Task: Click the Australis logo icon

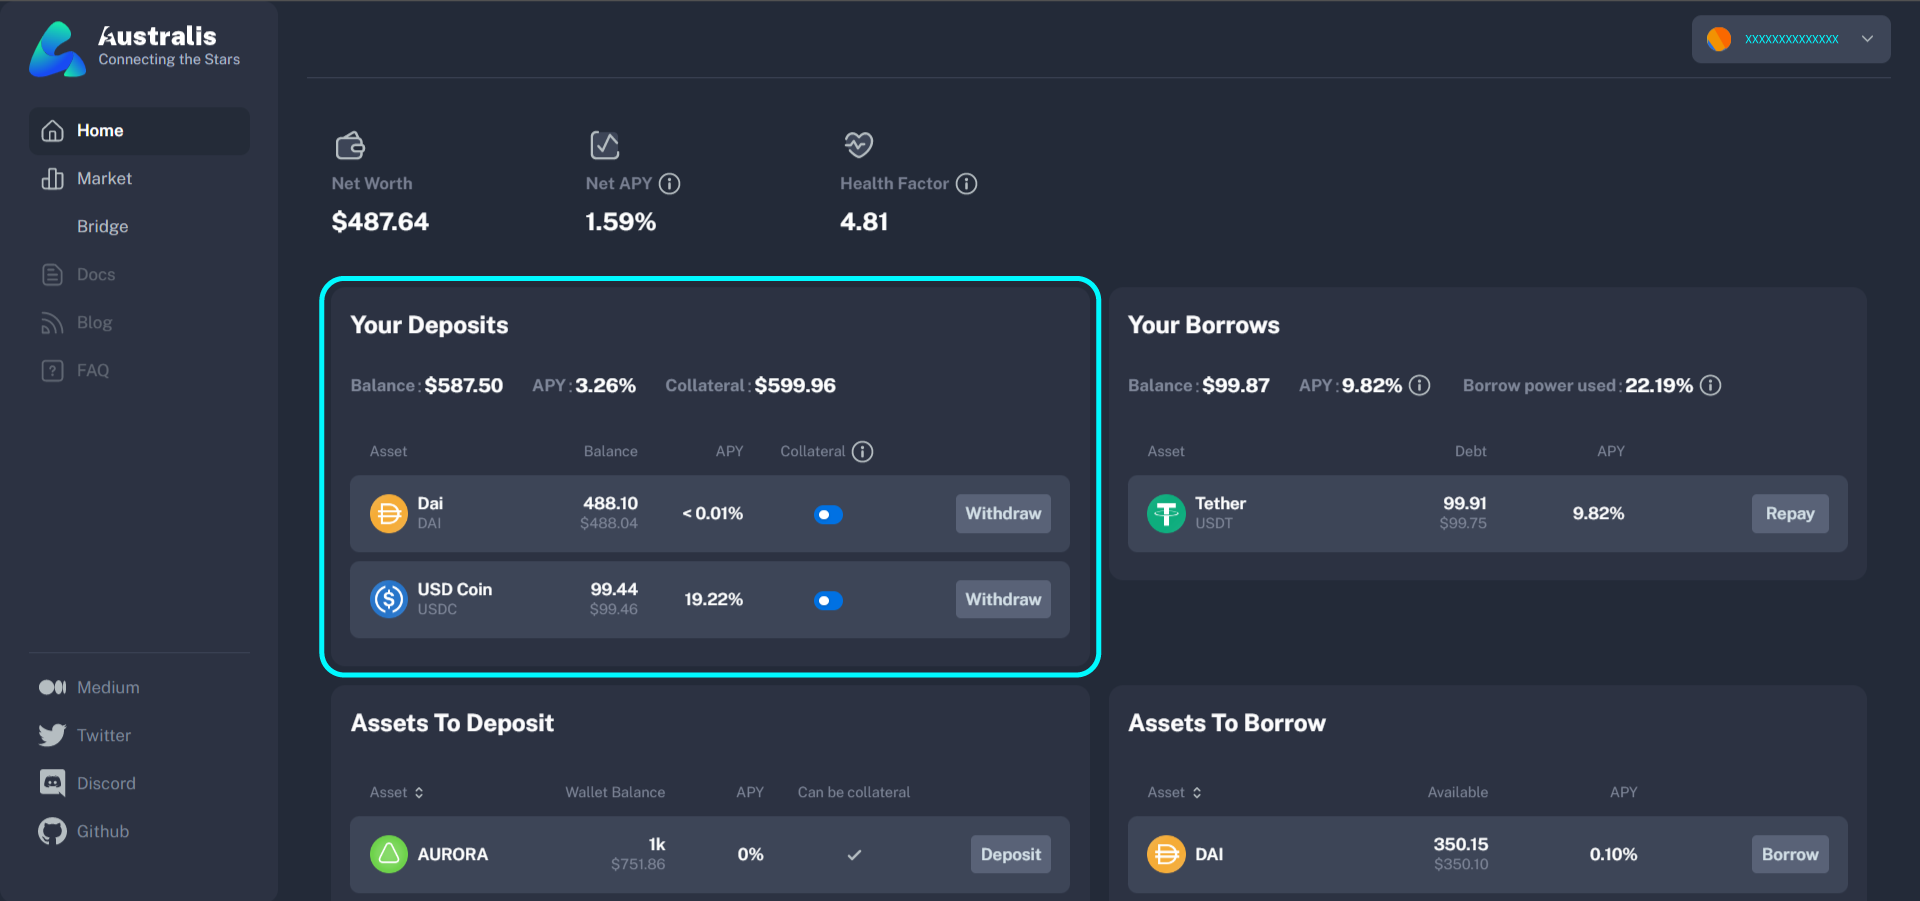Action: coord(58,49)
